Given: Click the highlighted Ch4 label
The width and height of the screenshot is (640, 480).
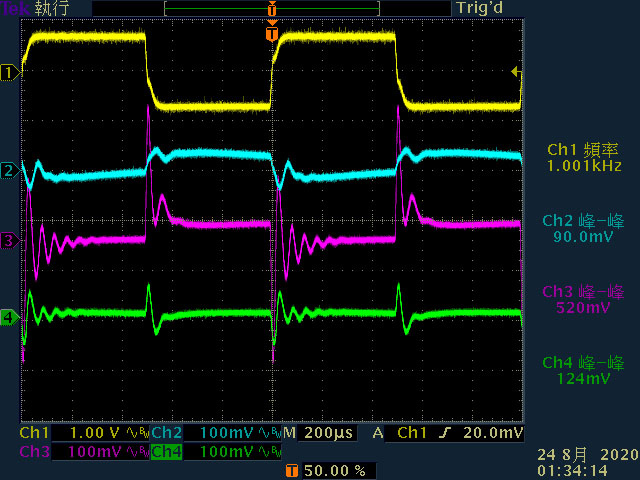Looking at the screenshot, I should [x=167, y=452].
